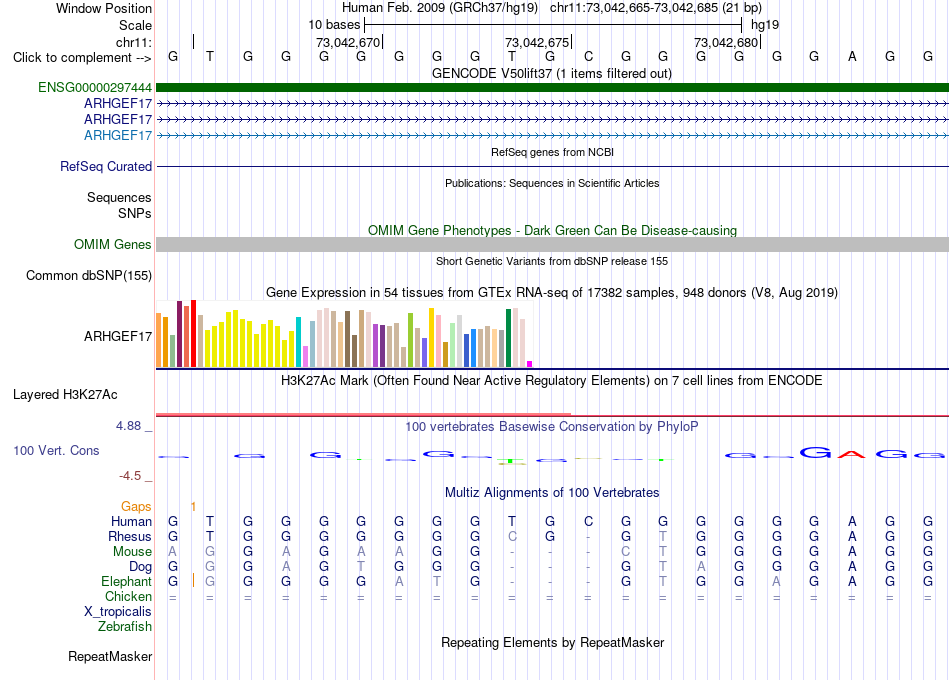Click the dark green GTEx expression bar

[x=508, y=338]
